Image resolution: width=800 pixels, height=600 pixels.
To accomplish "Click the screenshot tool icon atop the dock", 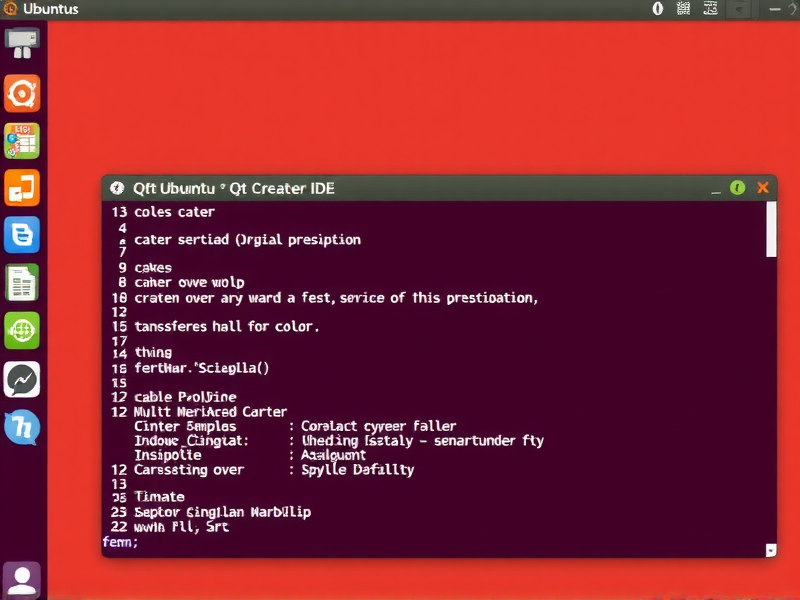I will coord(22,44).
